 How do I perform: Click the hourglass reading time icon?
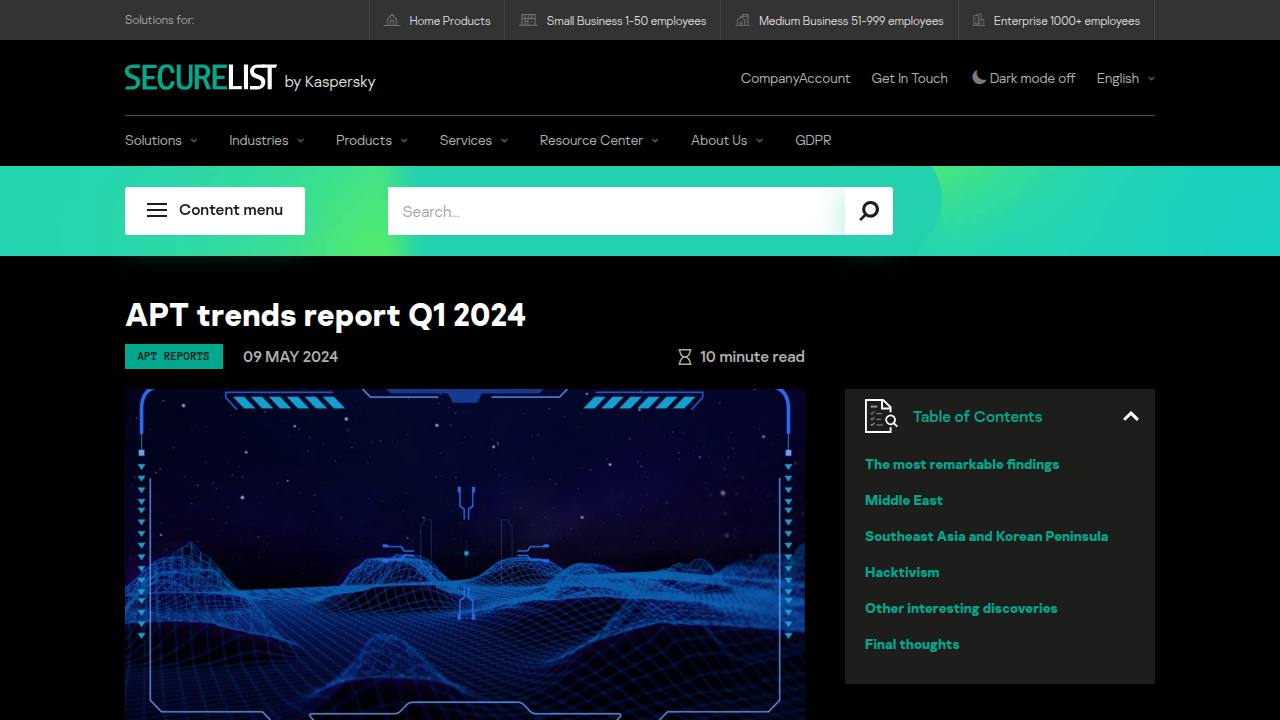(x=685, y=357)
